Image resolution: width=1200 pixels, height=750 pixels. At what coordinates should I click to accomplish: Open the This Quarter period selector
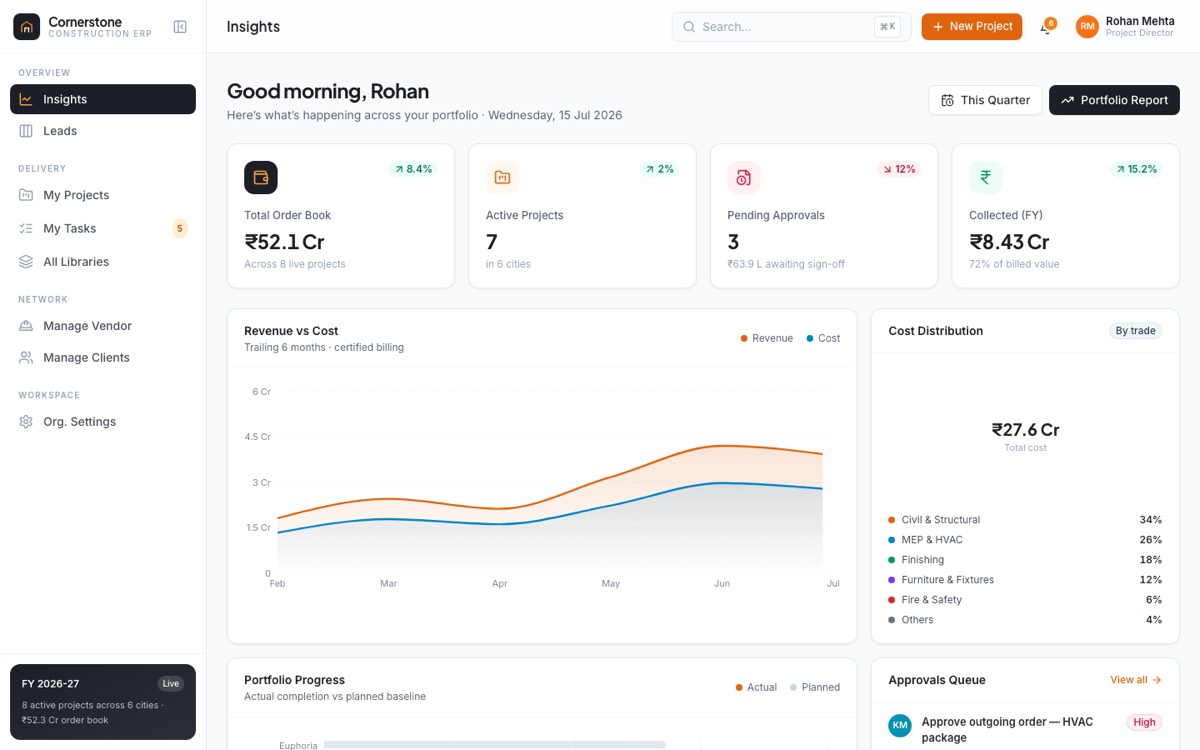click(x=985, y=100)
